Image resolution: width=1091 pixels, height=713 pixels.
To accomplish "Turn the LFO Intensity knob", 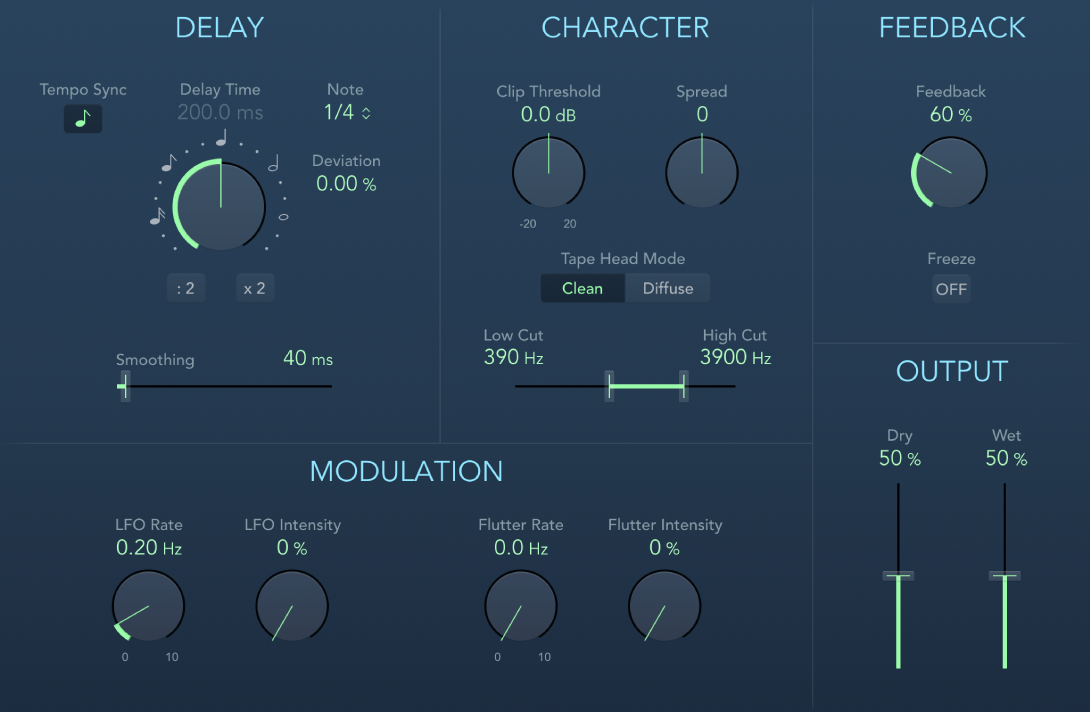I will [291, 605].
